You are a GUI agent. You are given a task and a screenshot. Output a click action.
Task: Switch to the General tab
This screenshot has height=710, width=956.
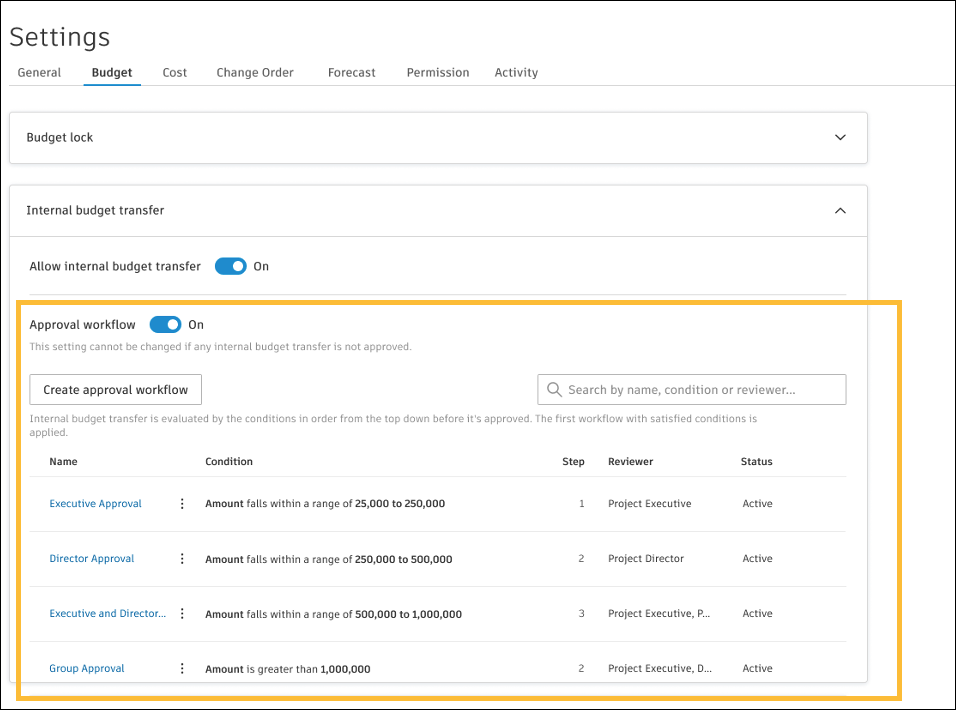[39, 73]
